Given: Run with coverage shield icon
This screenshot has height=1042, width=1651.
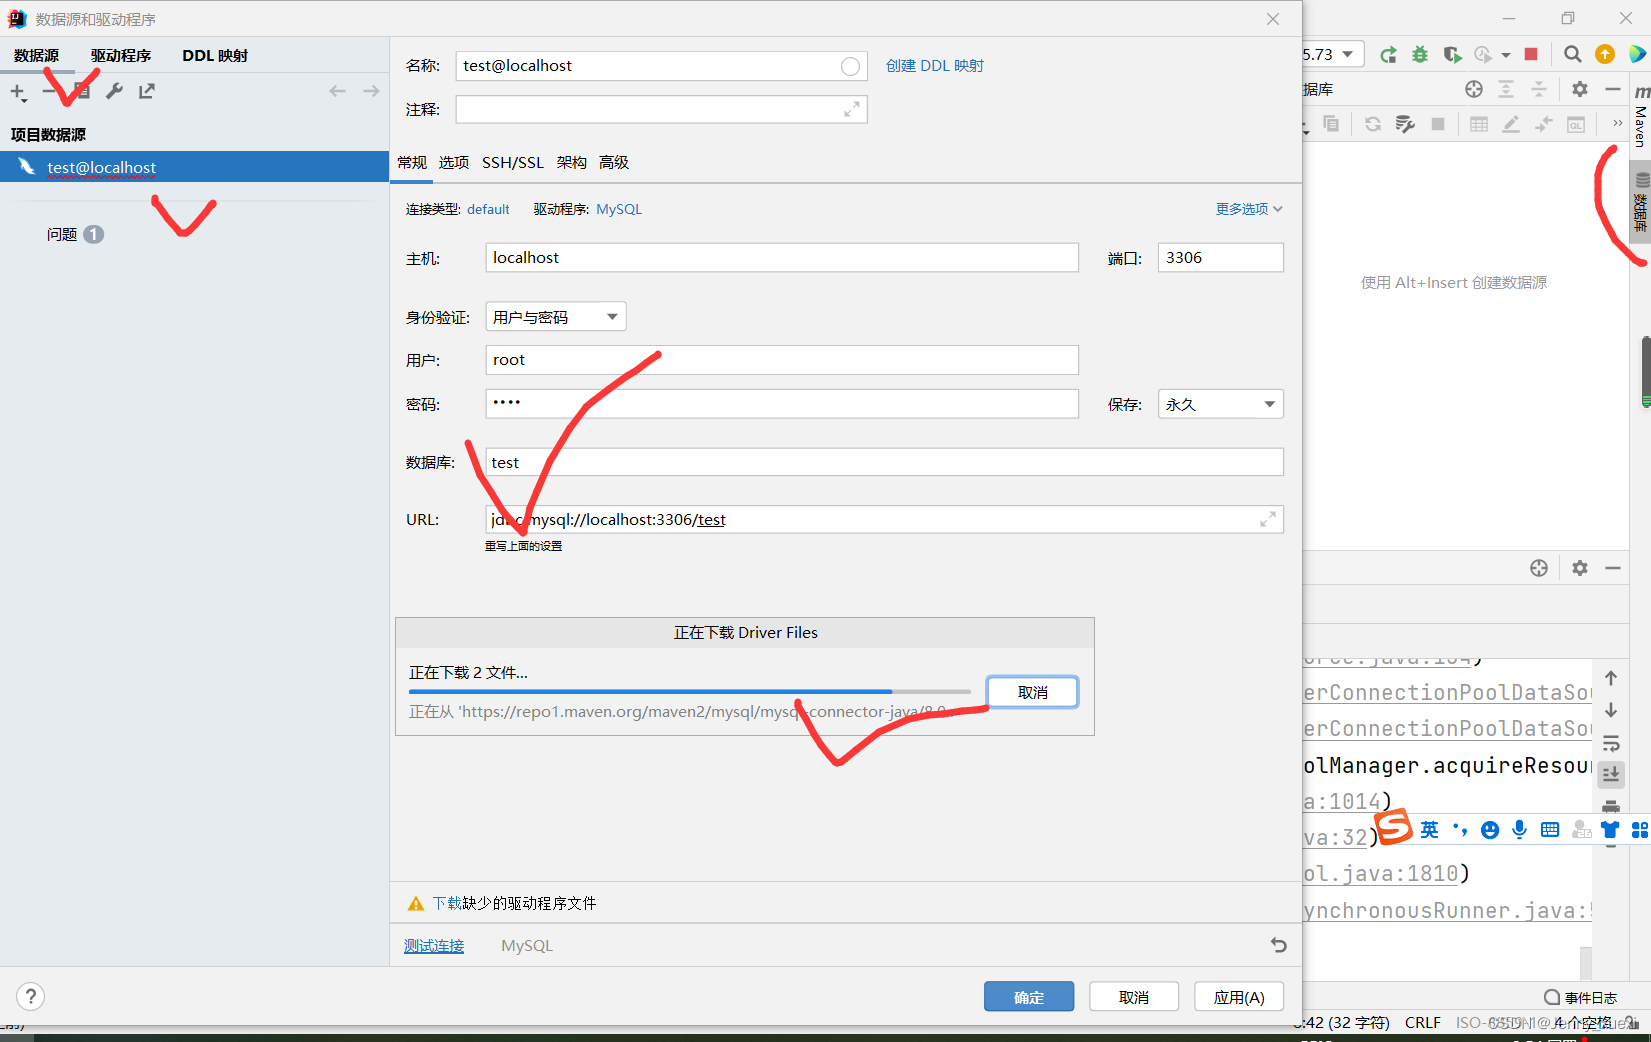Looking at the screenshot, I should pyautogui.click(x=1452, y=54).
